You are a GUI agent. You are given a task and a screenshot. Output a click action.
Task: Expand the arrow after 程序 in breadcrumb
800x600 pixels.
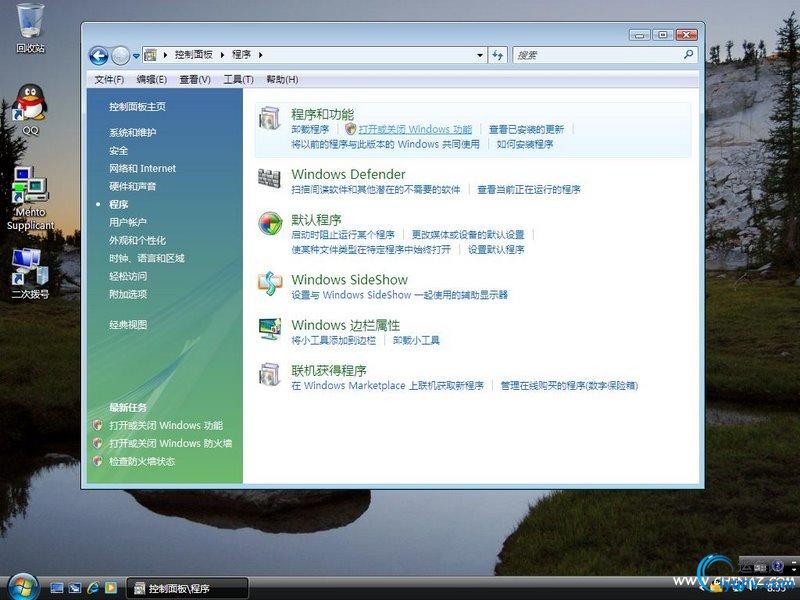pos(260,55)
